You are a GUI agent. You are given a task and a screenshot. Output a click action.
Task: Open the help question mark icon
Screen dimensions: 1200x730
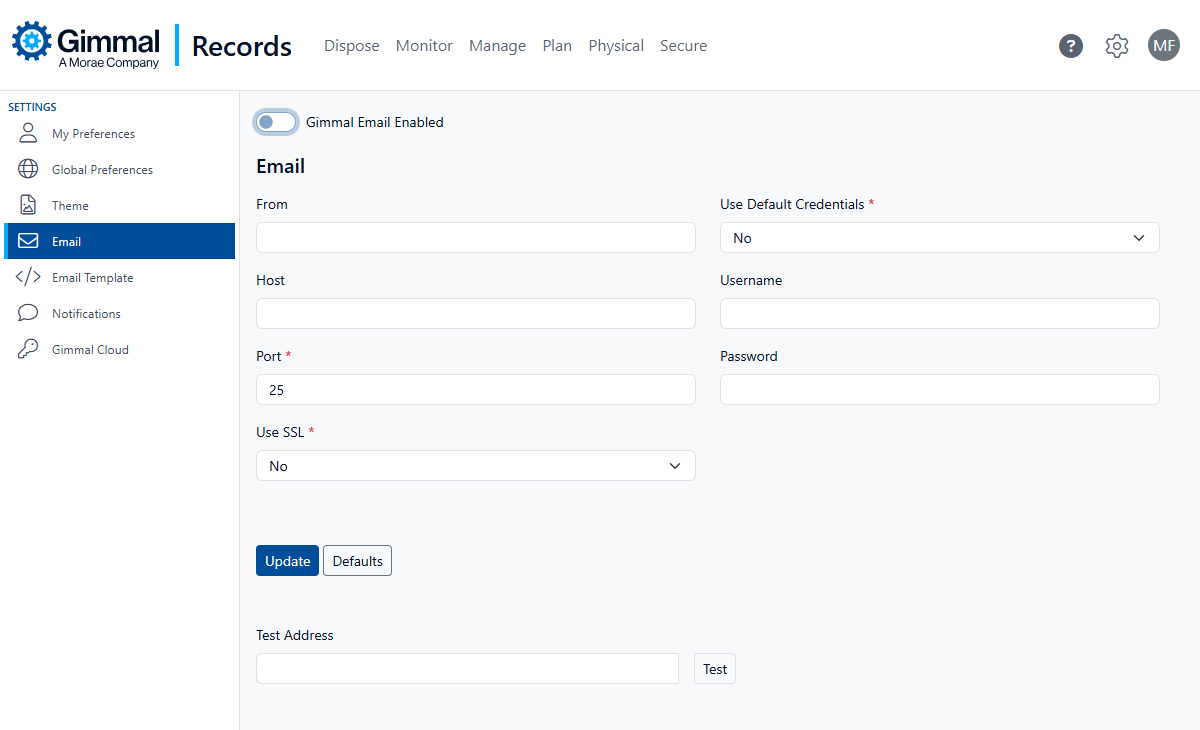point(1071,46)
